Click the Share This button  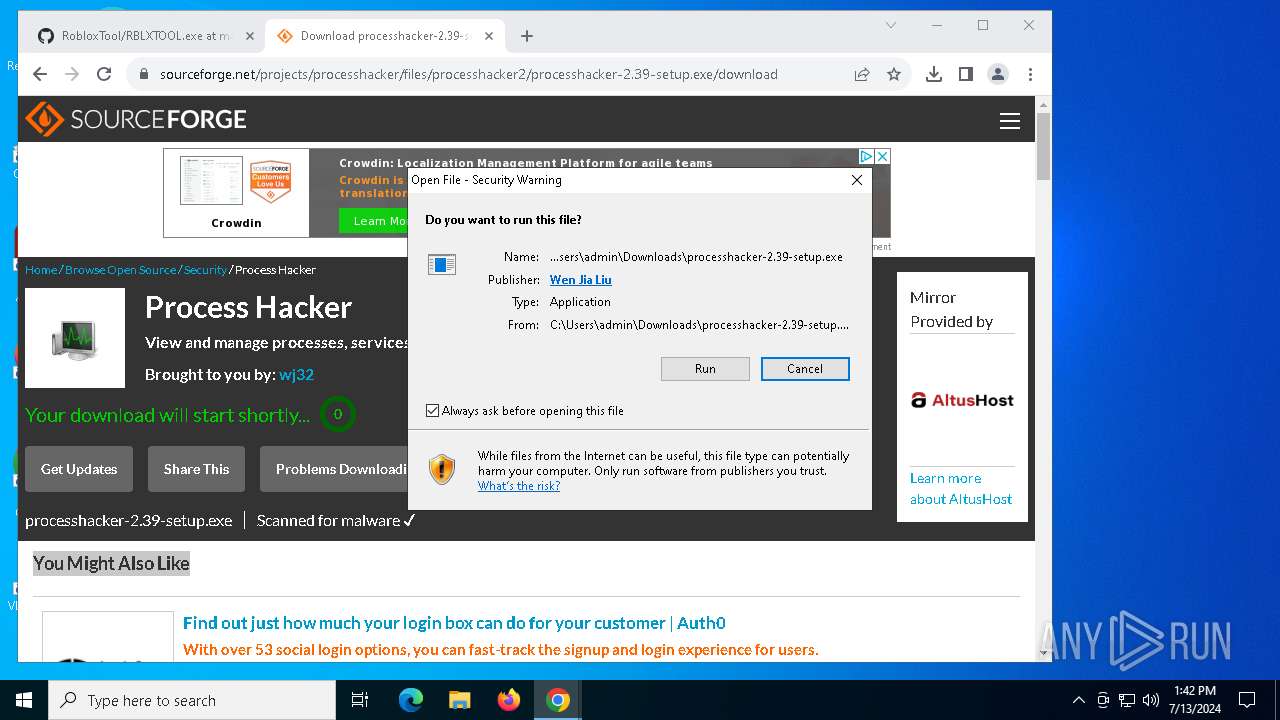(197, 469)
